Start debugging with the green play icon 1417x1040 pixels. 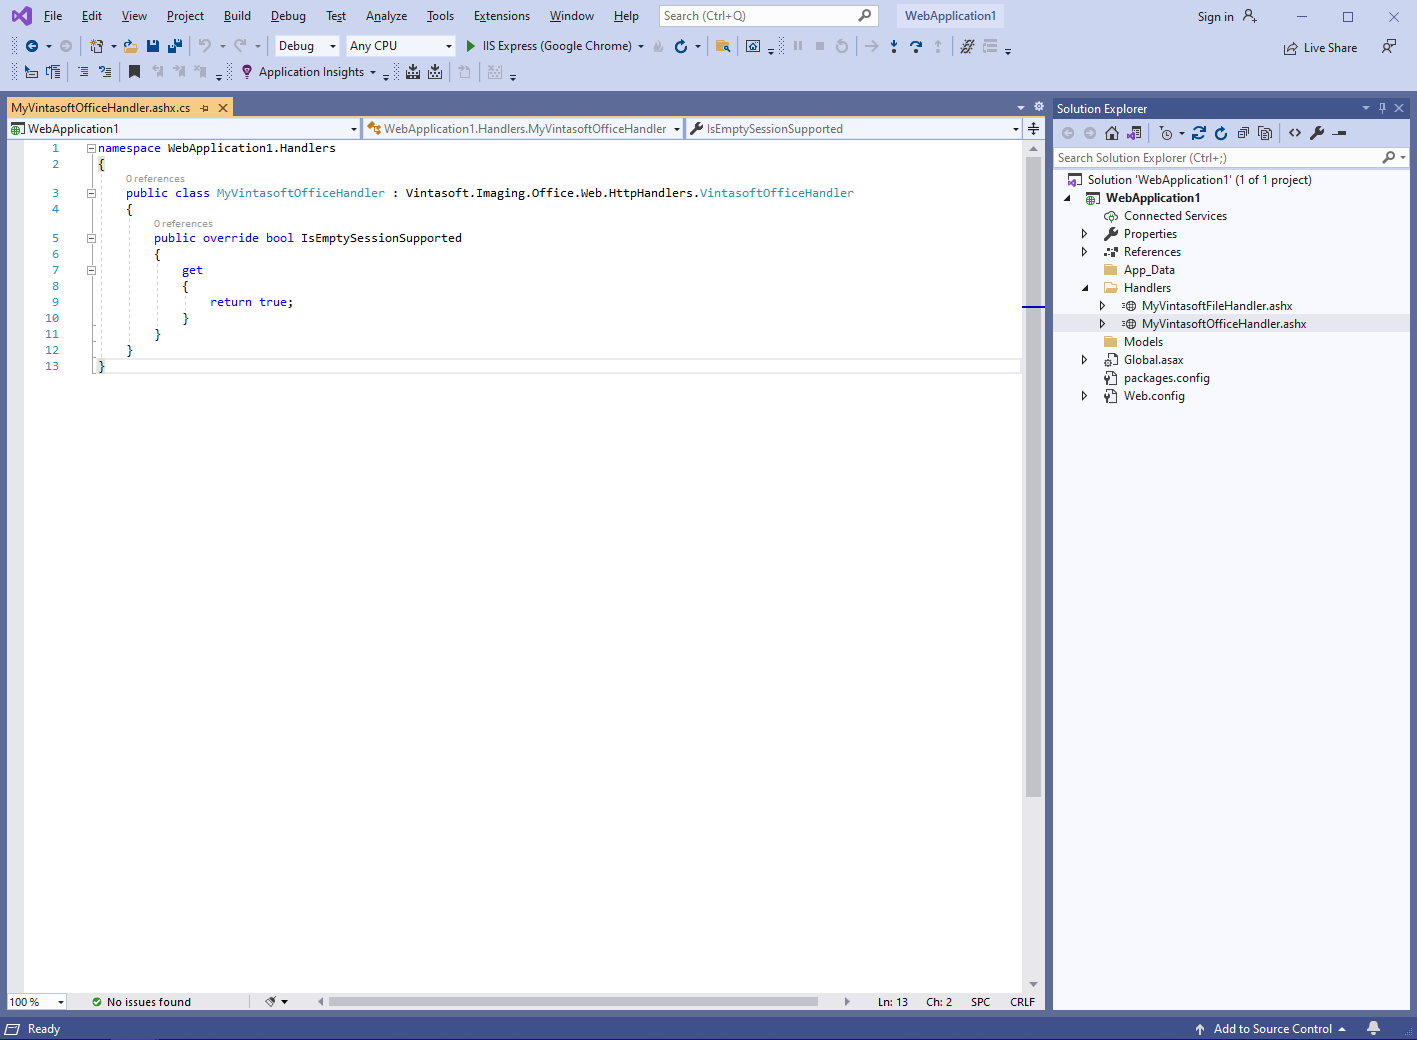pos(470,46)
